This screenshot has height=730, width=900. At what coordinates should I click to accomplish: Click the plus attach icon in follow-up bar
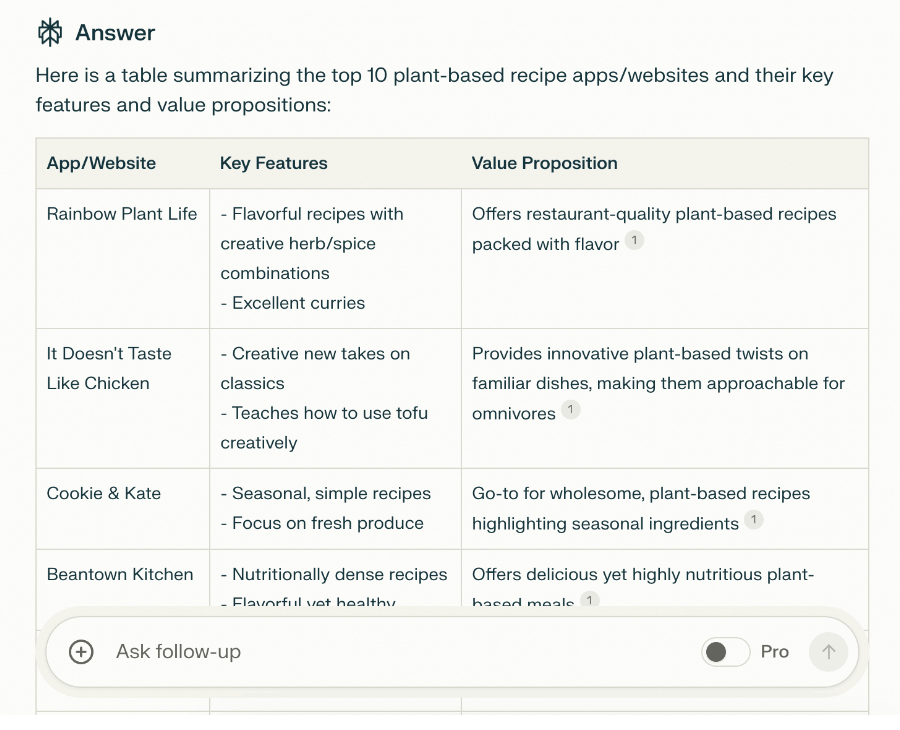(81, 652)
